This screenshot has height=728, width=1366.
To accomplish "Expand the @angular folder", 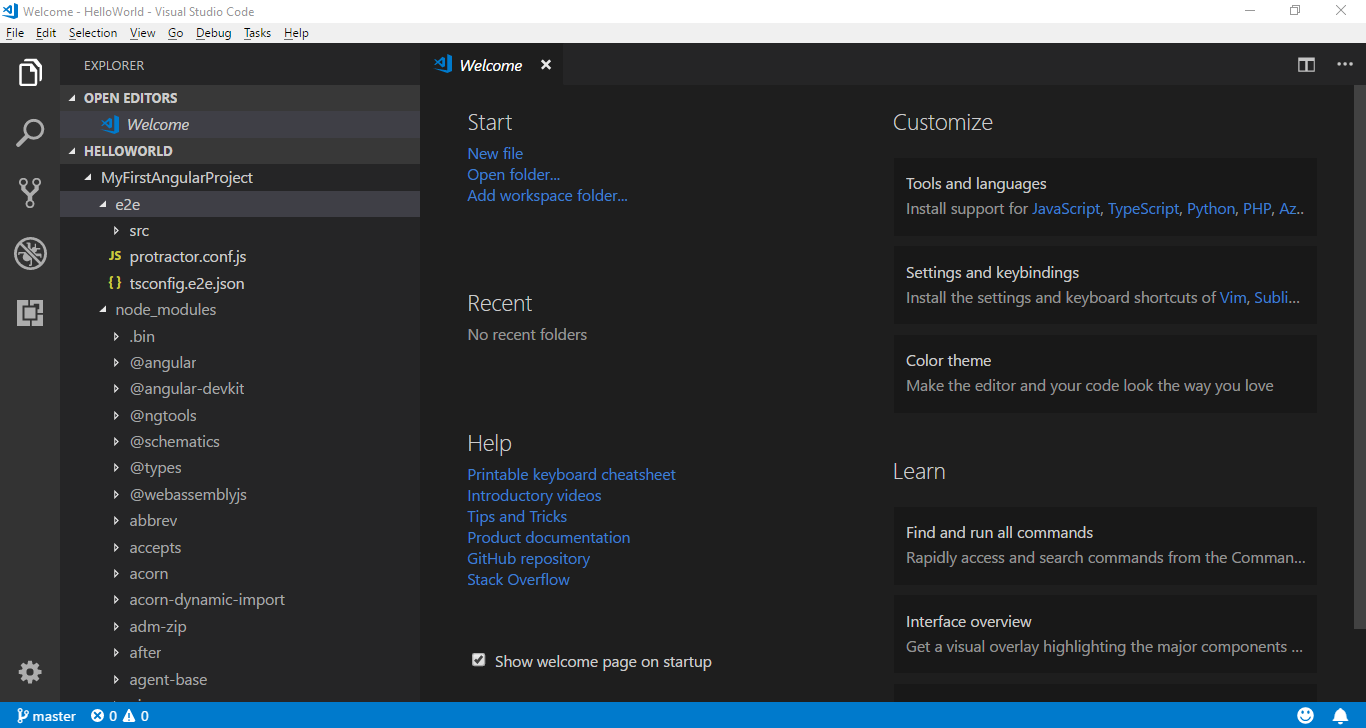I will click(117, 363).
